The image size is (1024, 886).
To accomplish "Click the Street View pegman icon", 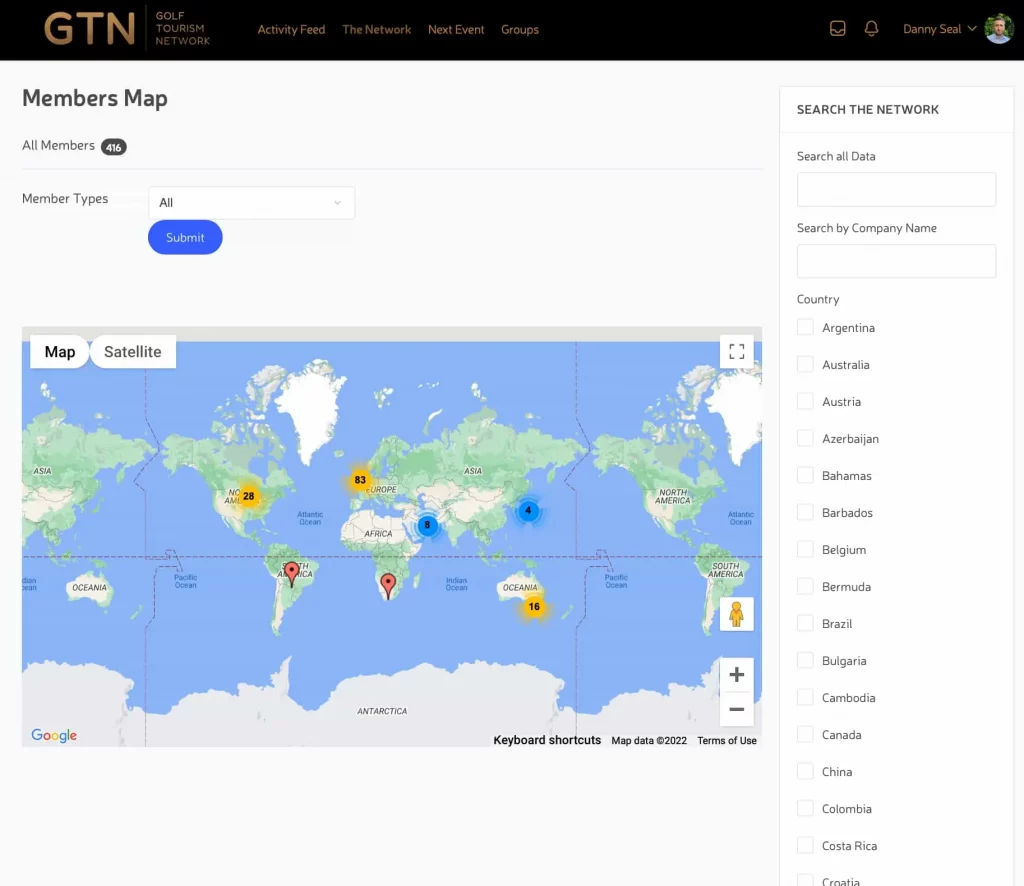I will 736,614.
